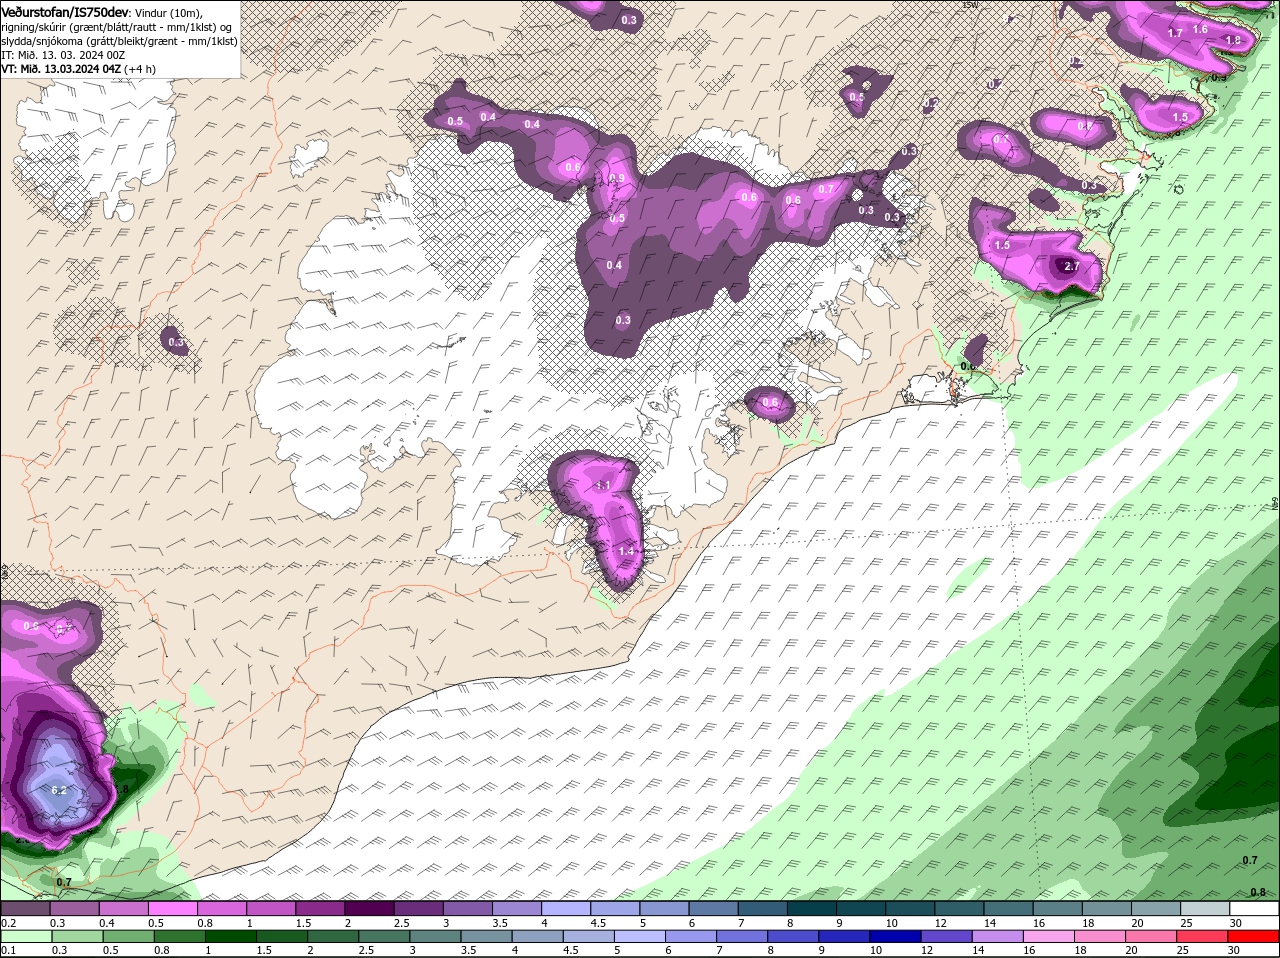Image resolution: width=1280 pixels, height=958 pixels.
Task: Click the 'rigning/skúrir' legend description line
Action: pos(116,27)
